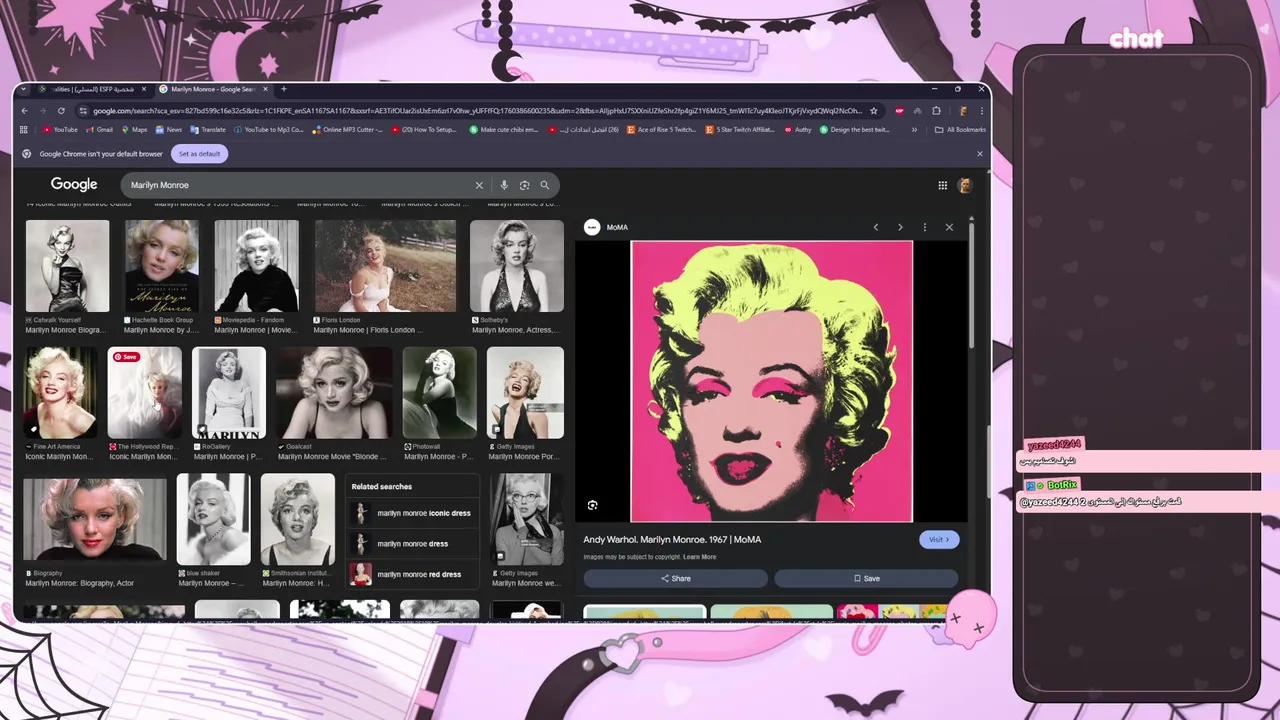Open tab search dropdown arrow

pos(23,89)
